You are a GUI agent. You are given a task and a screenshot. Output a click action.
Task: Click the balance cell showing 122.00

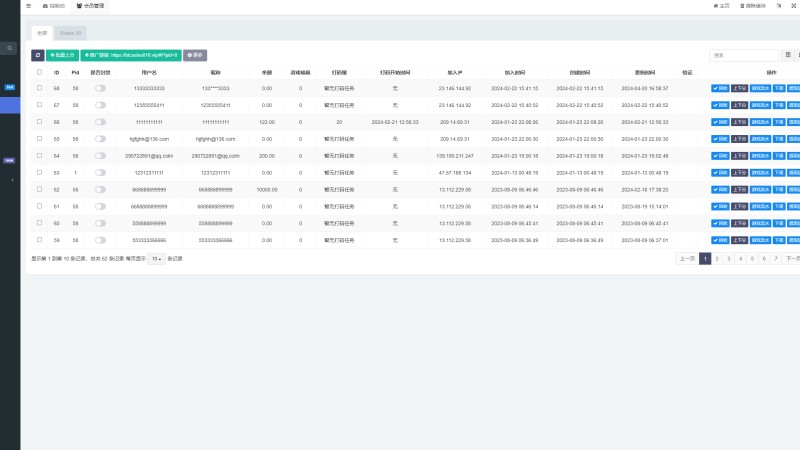point(267,122)
